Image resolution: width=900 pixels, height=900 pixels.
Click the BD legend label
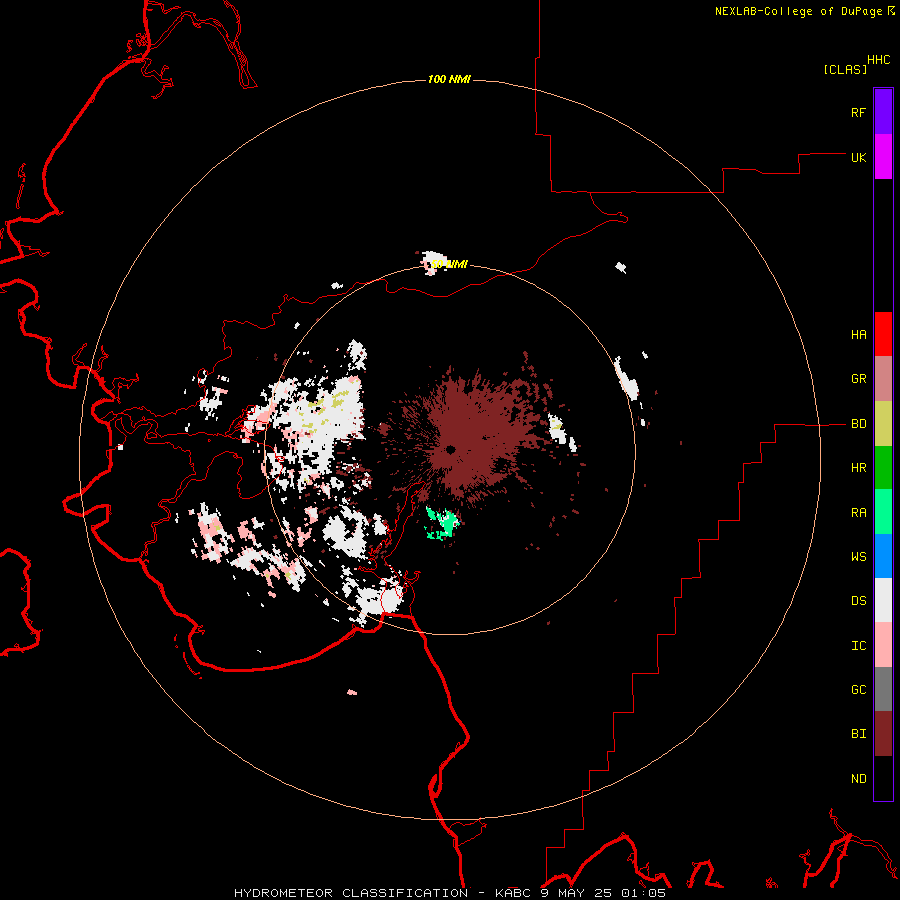858,424
